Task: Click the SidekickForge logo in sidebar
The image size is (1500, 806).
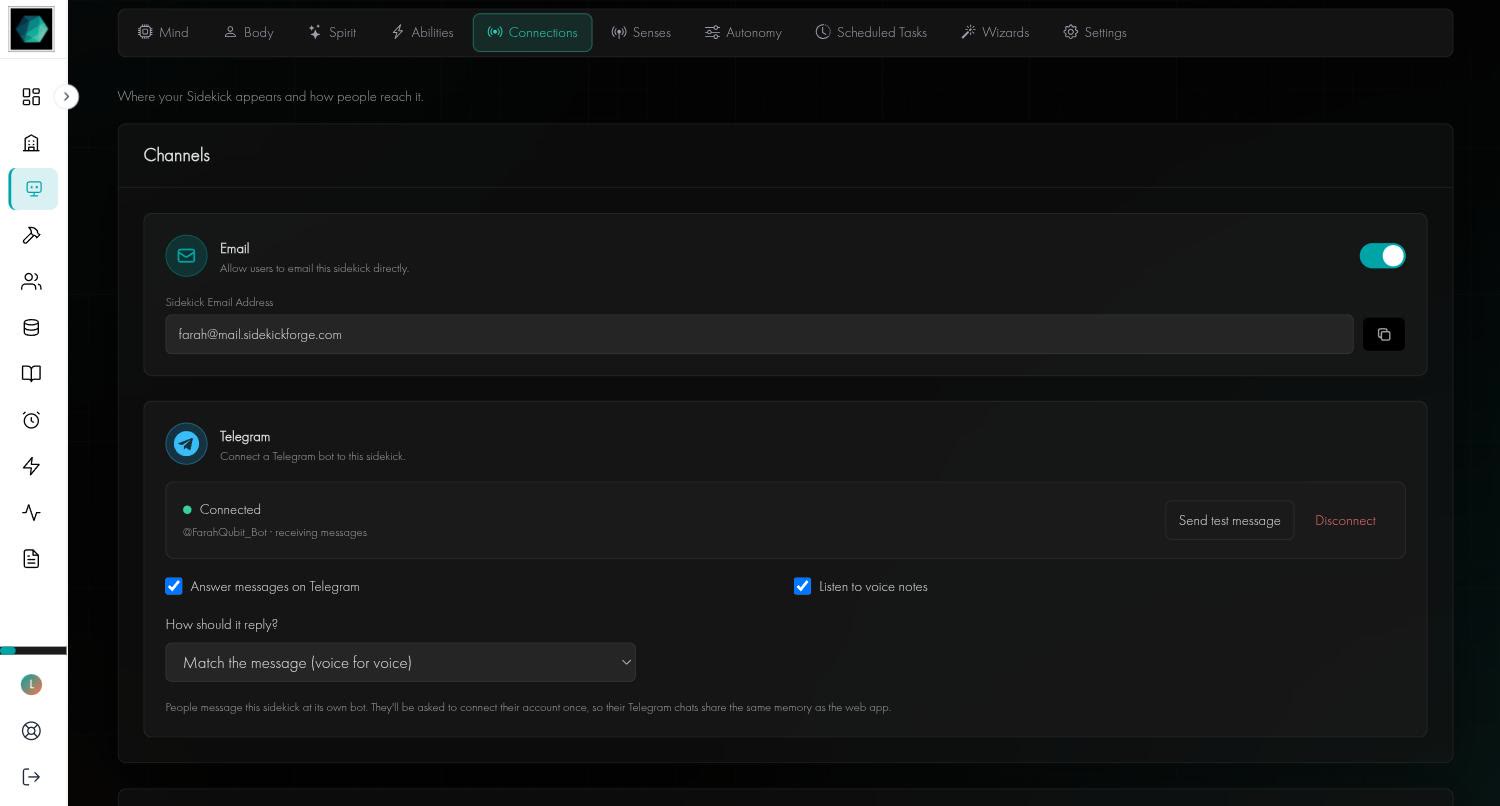Action: coord(31,27)
